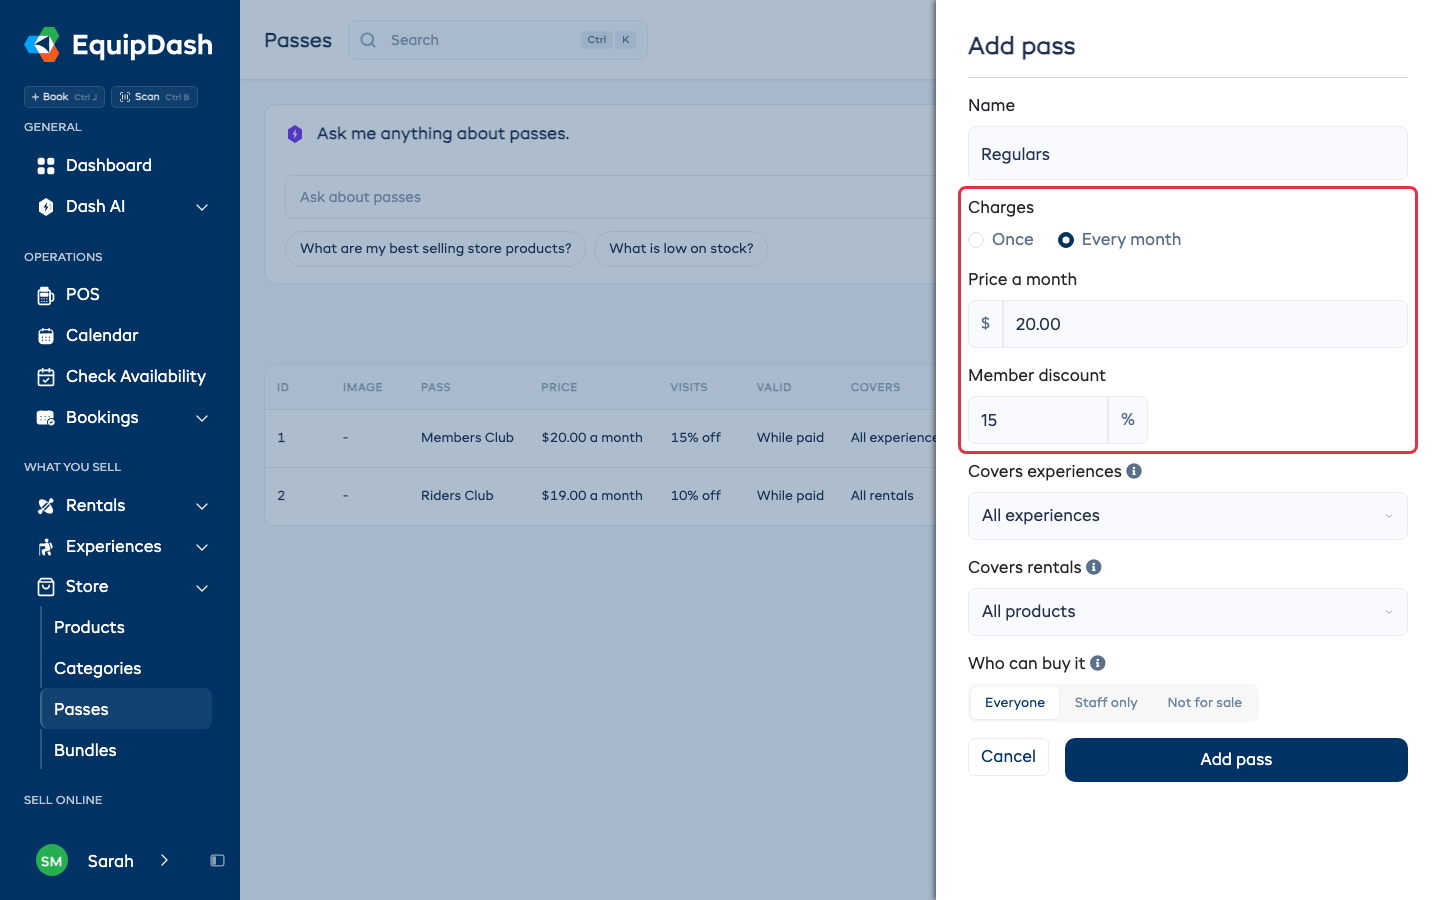Click the Calendar icon in sidebar
This screenshot has height=900, width=1440.
tap(46, 336)
